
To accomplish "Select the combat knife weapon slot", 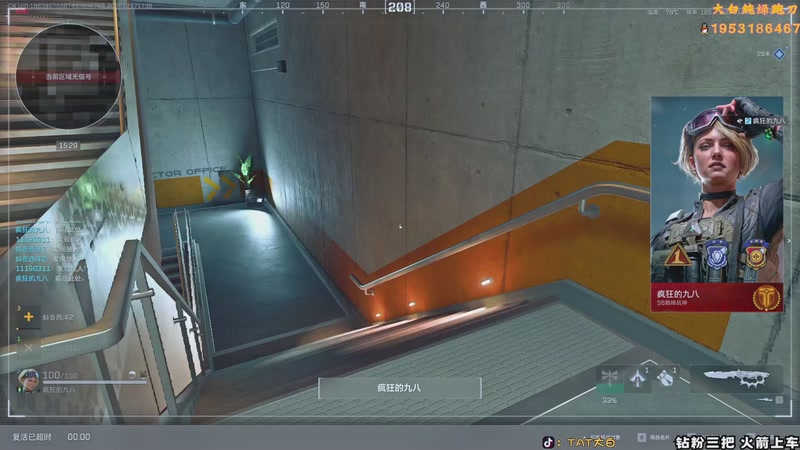I will click(736, 379).
